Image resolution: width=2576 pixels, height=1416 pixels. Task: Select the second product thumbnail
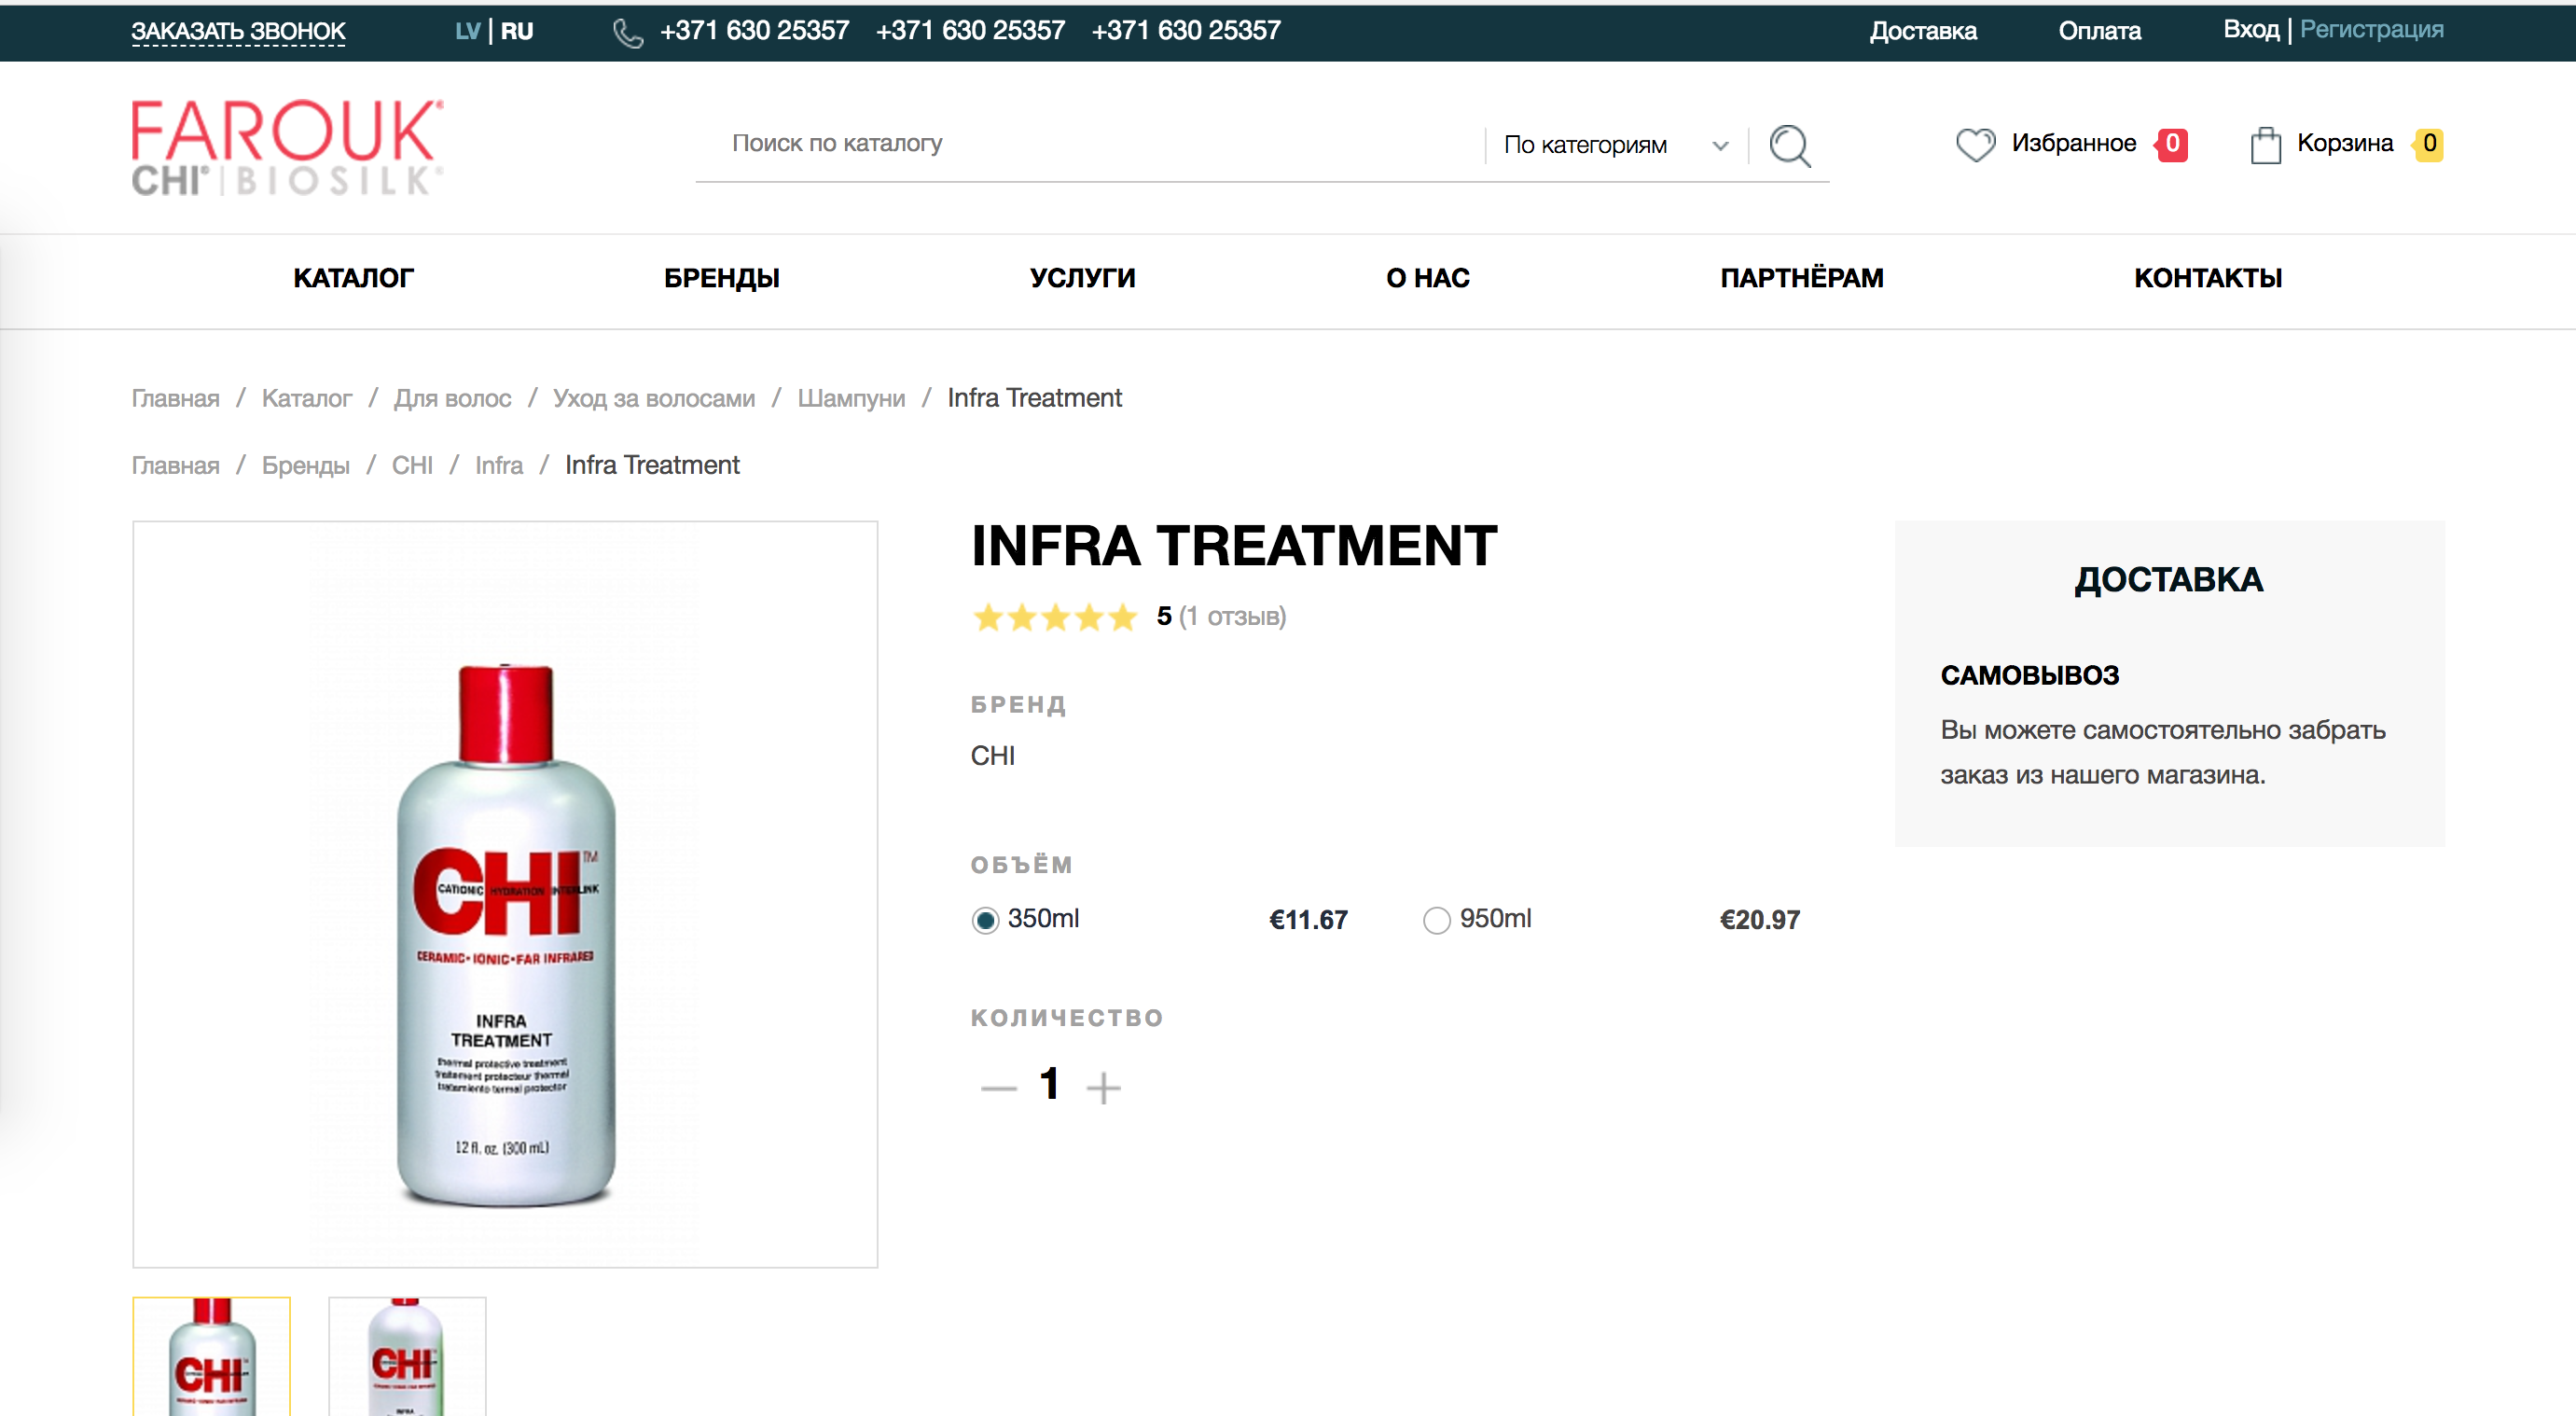407,1356
